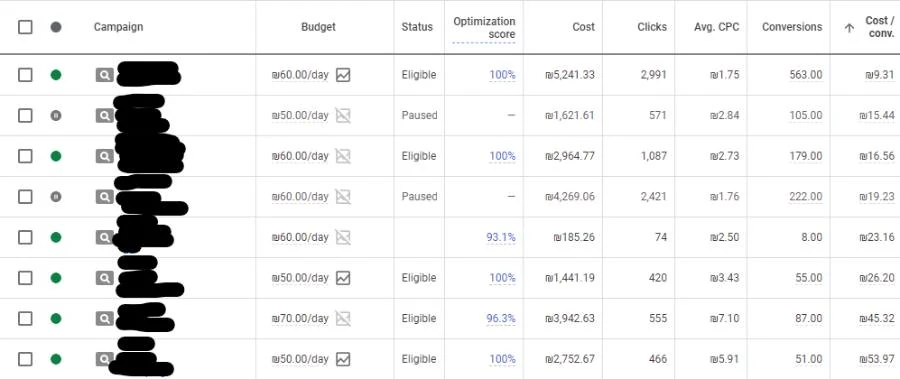This screenshot has height=379, width=900.
Task: Click the search campaign icon in the 87.00 conversions row
Action: tap(104, 319)
